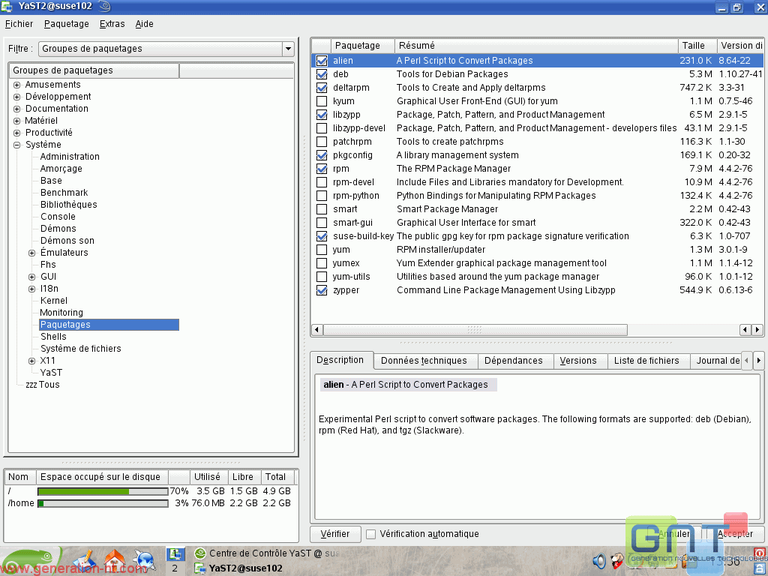Collapse the Système group

[17, 145]
